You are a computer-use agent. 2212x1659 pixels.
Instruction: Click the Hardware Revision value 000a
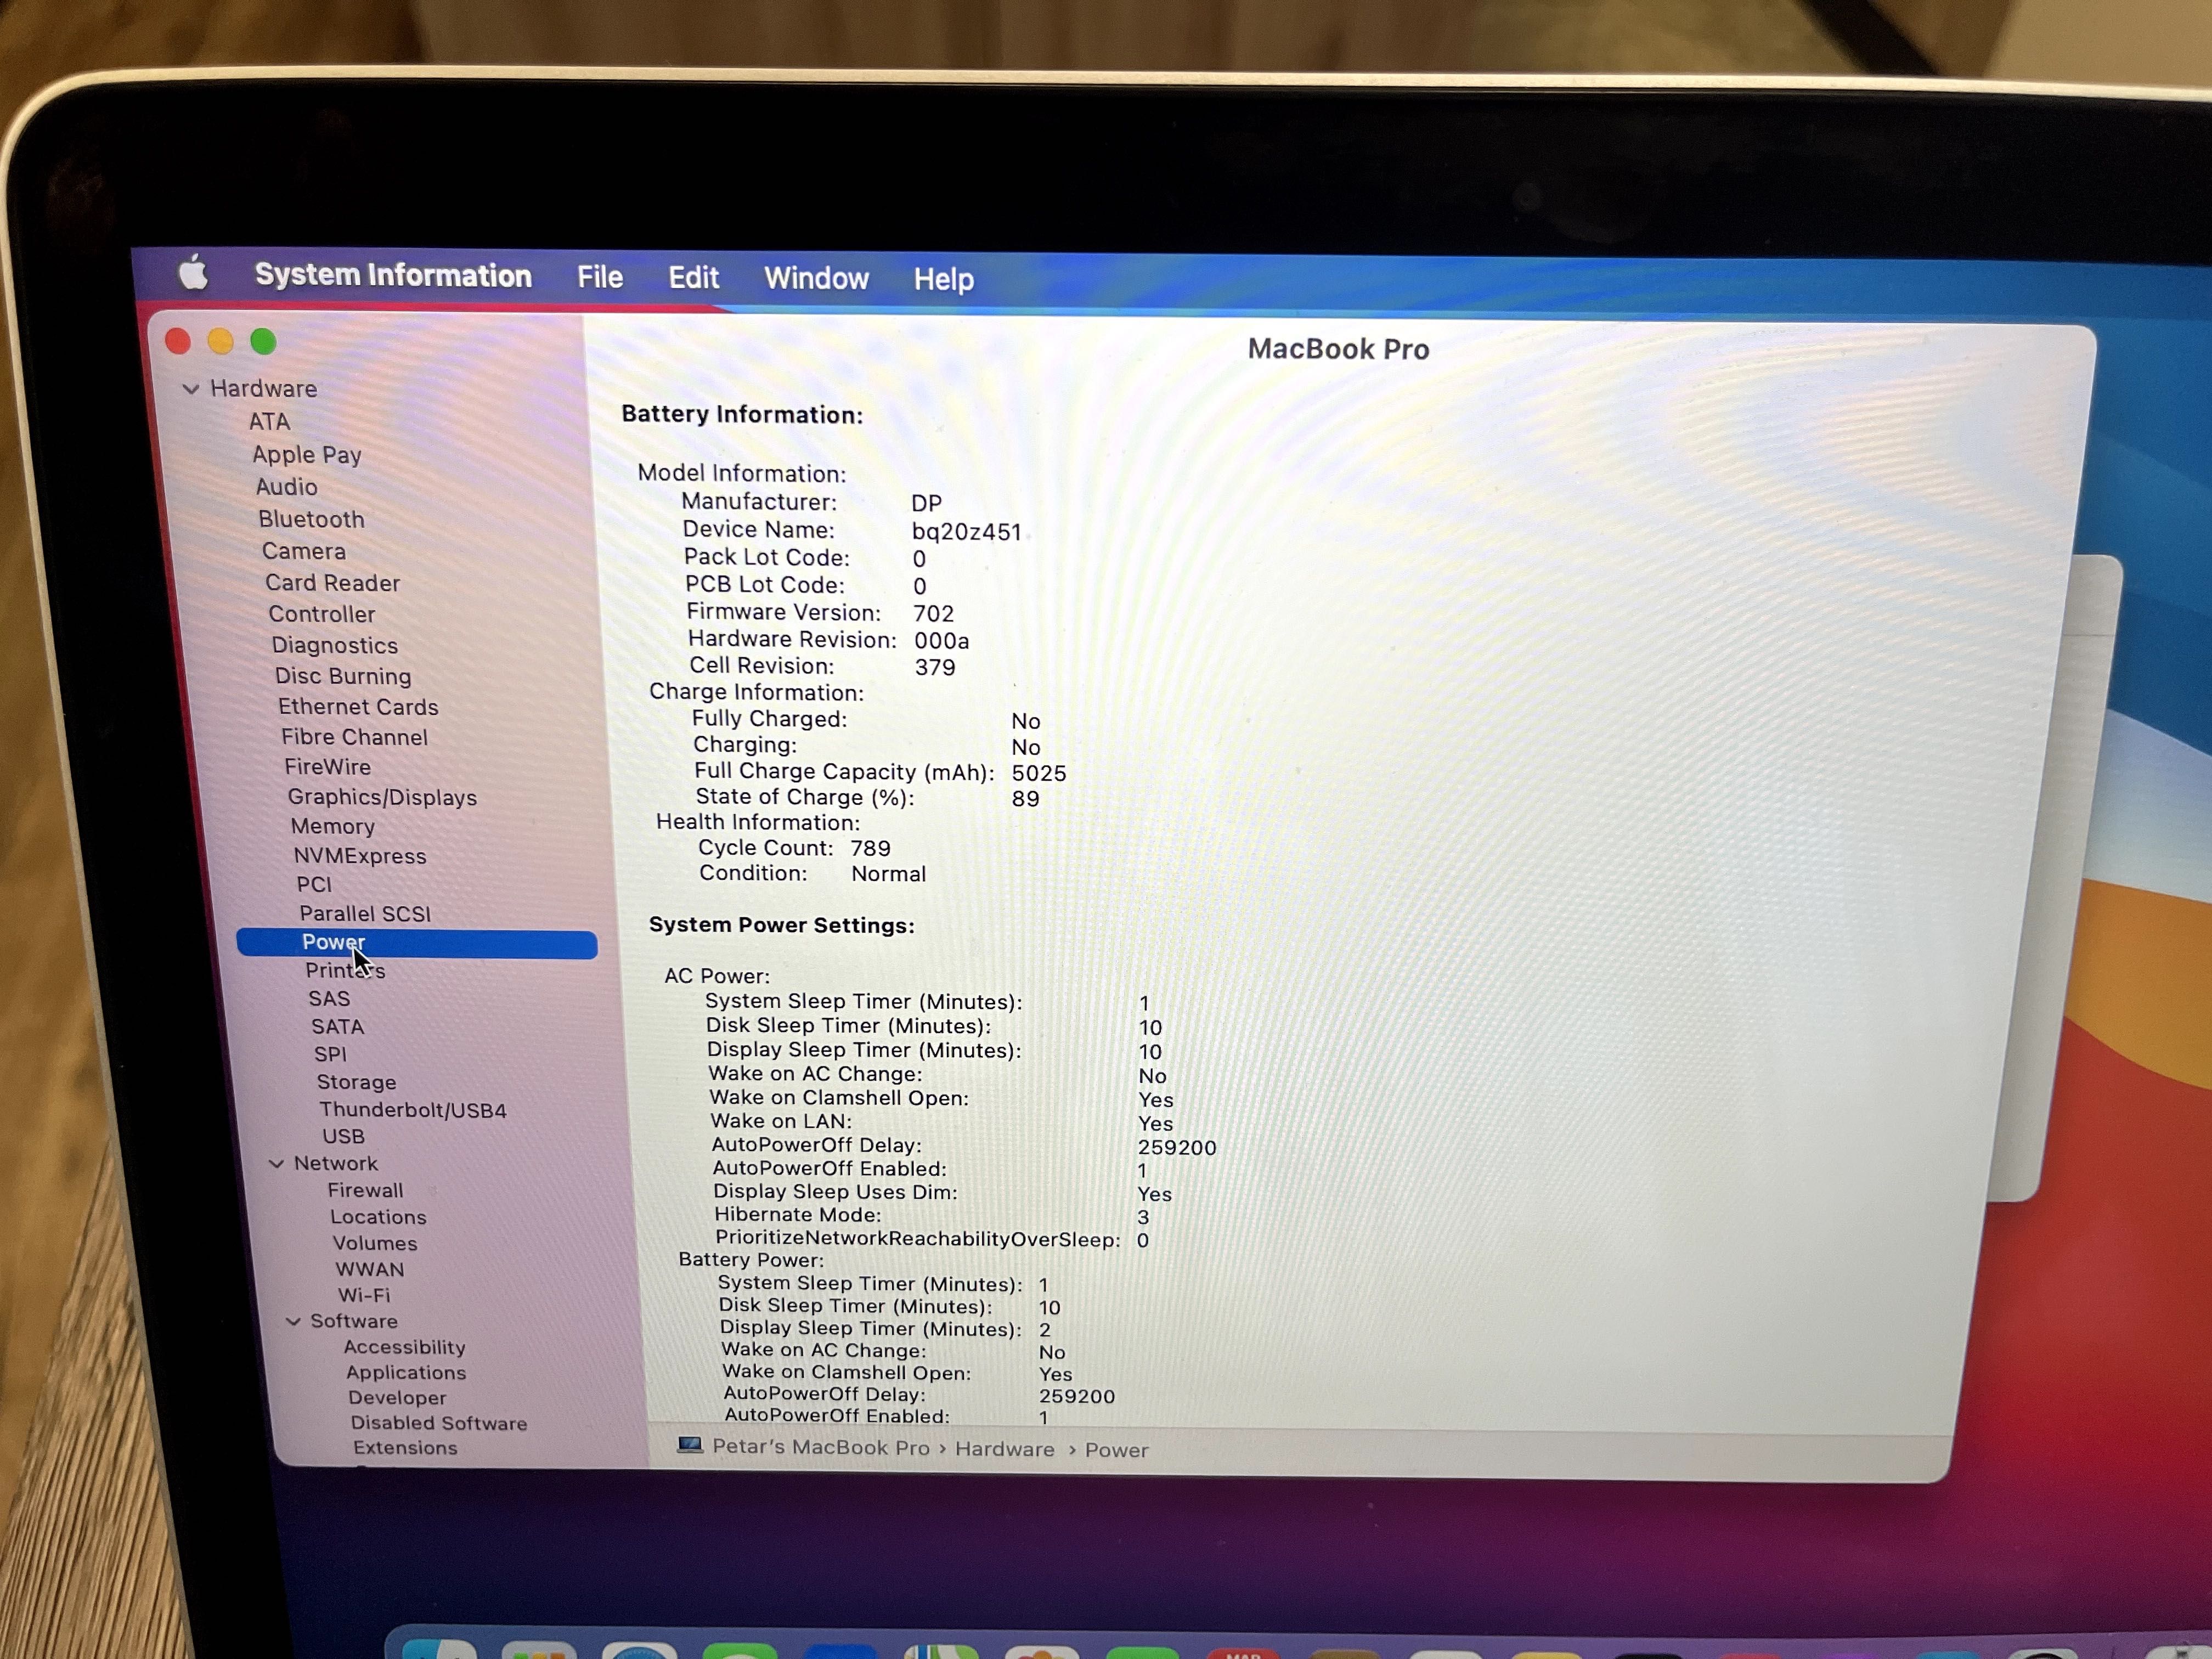tap(941, 641)
